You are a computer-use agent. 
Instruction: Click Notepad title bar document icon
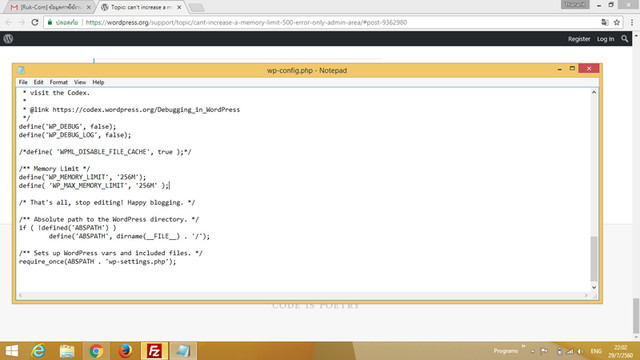21,70
